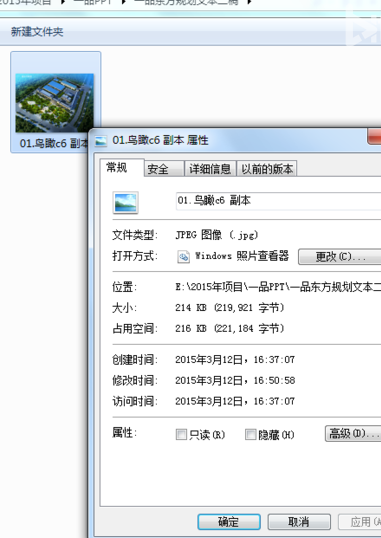381x538 pixels.
Task: Close the properties dialog with red X
Action: coord(374,136)
